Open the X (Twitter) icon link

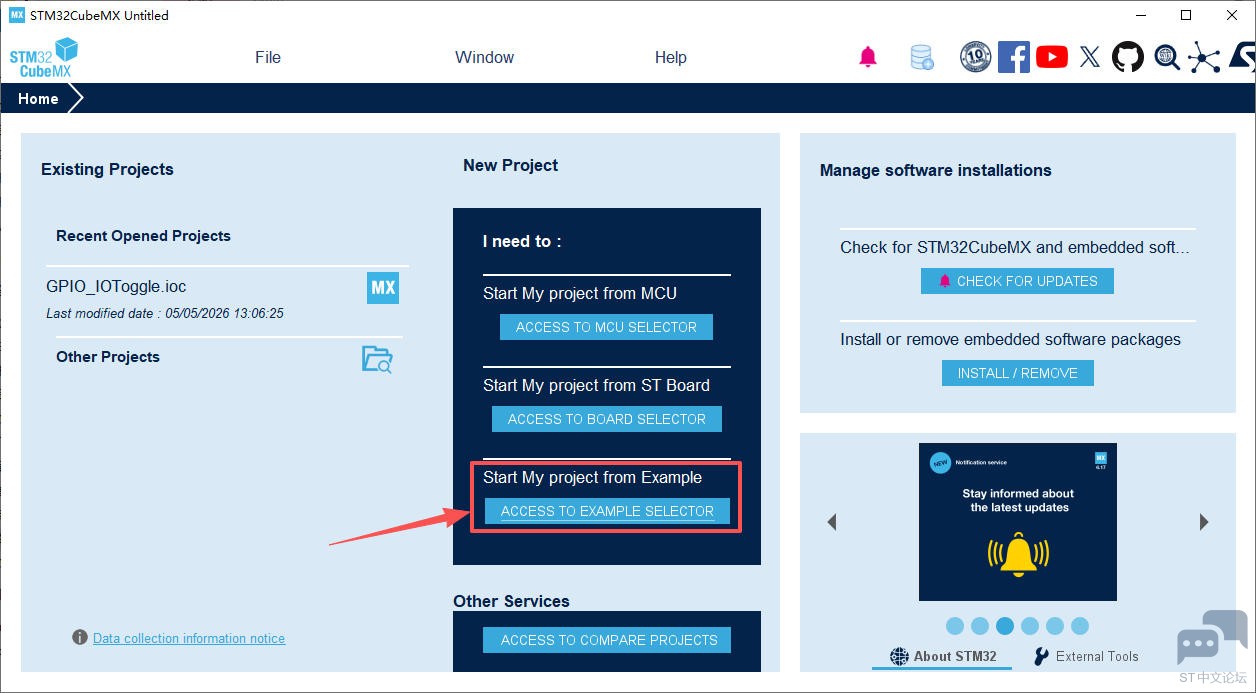click(x=1090, y=57)
